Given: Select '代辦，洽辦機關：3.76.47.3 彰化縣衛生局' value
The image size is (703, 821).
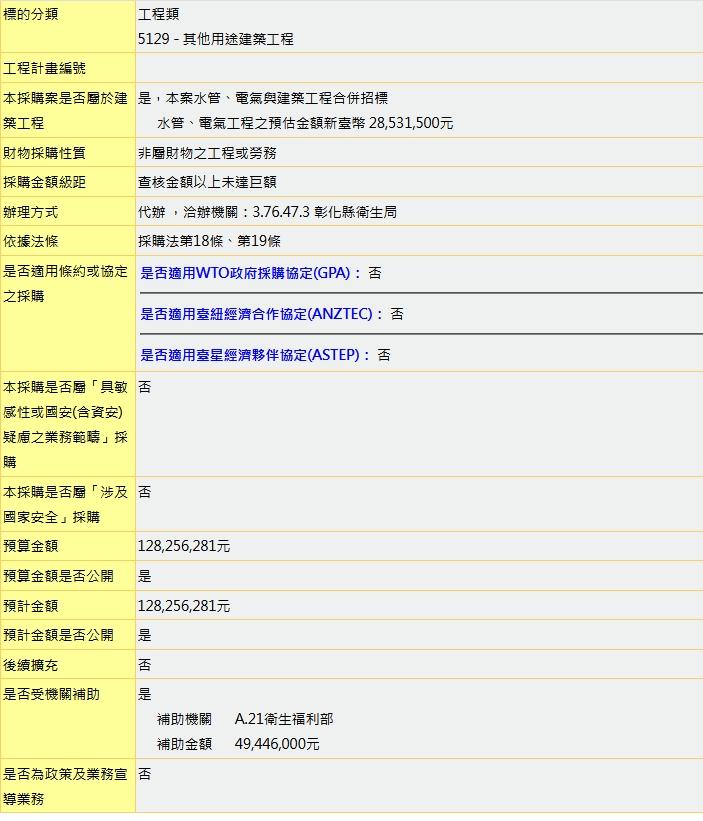Looking at the screenshot, I should point(267,212).
